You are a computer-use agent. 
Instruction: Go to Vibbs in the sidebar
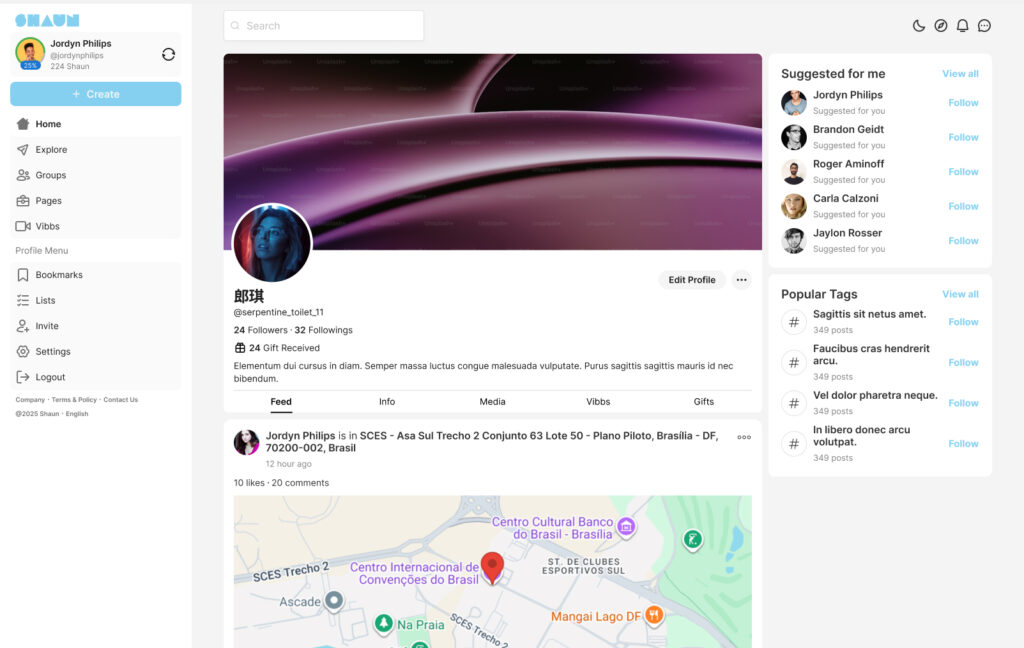click(47, 226)
